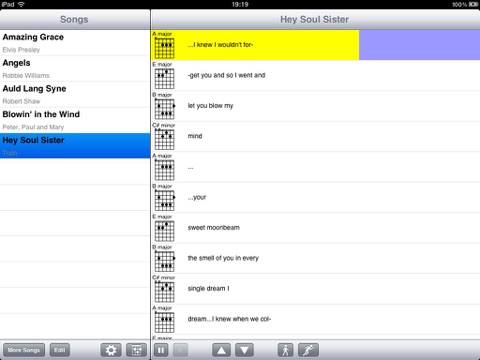Open the chord diagram library button

click(136, 350)
